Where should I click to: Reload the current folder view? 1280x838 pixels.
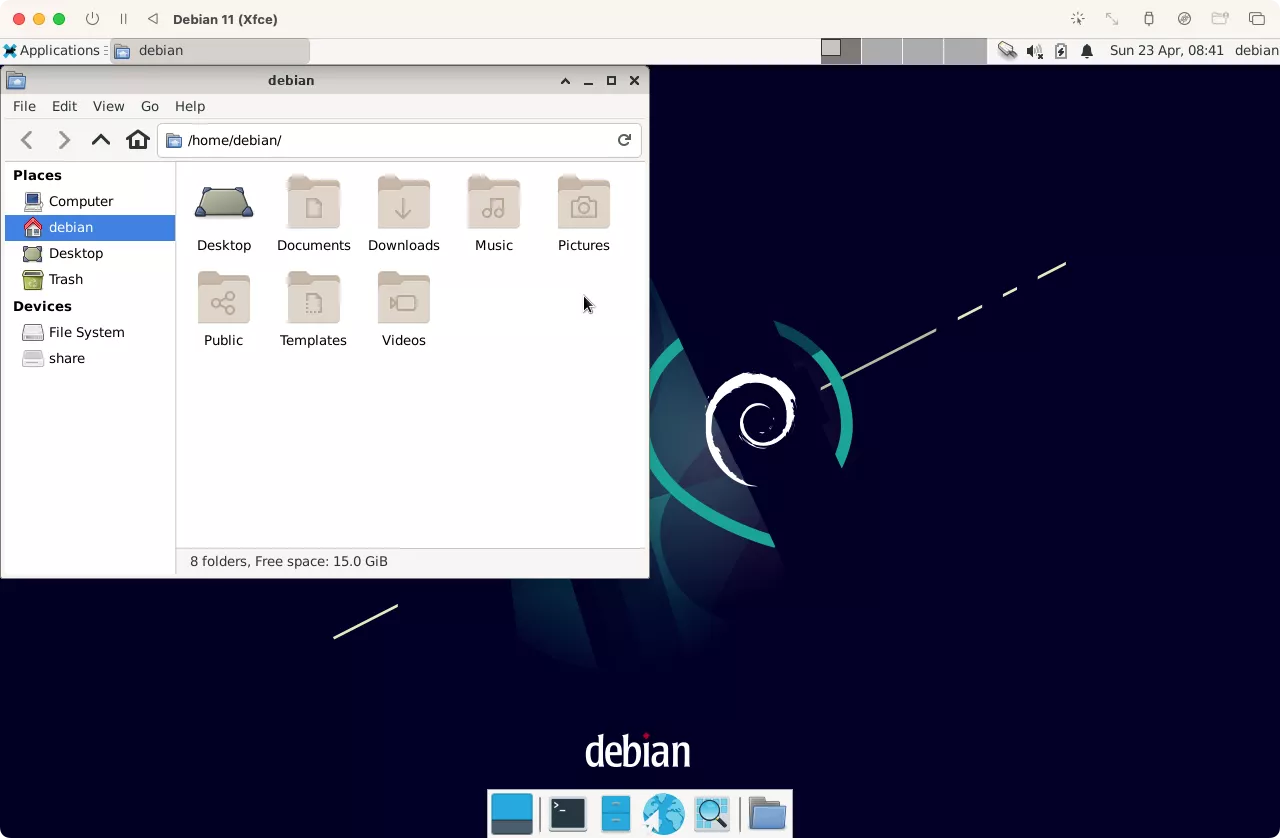pos(624,140)
